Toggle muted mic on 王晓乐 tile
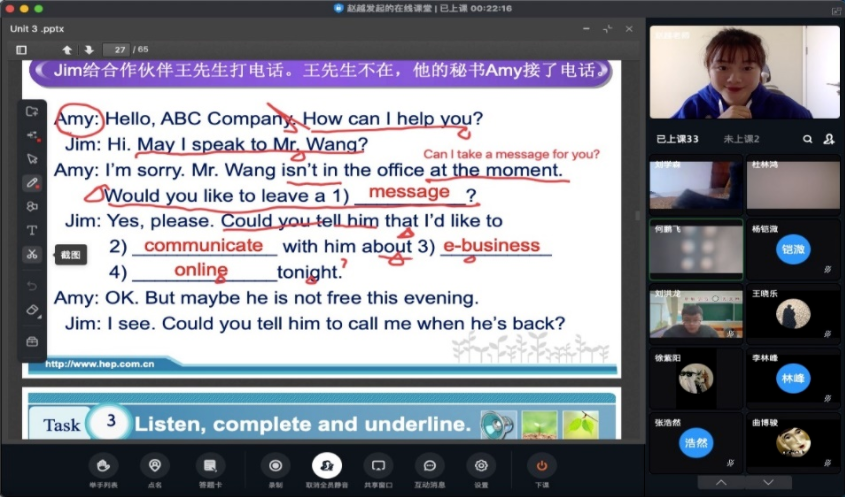The height and width of the screenshot is (497, 845). pyautogui.click(x=828, y=334)
